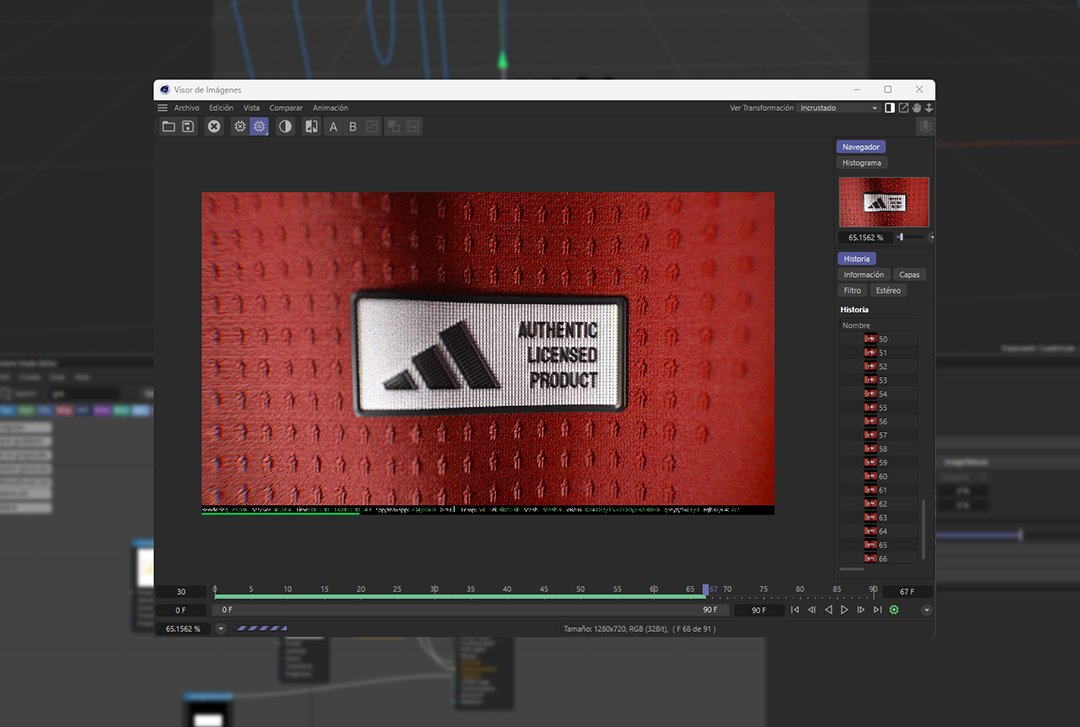Select history frame 50
This screenshot has height=727, width=1080.
(878, 339)
